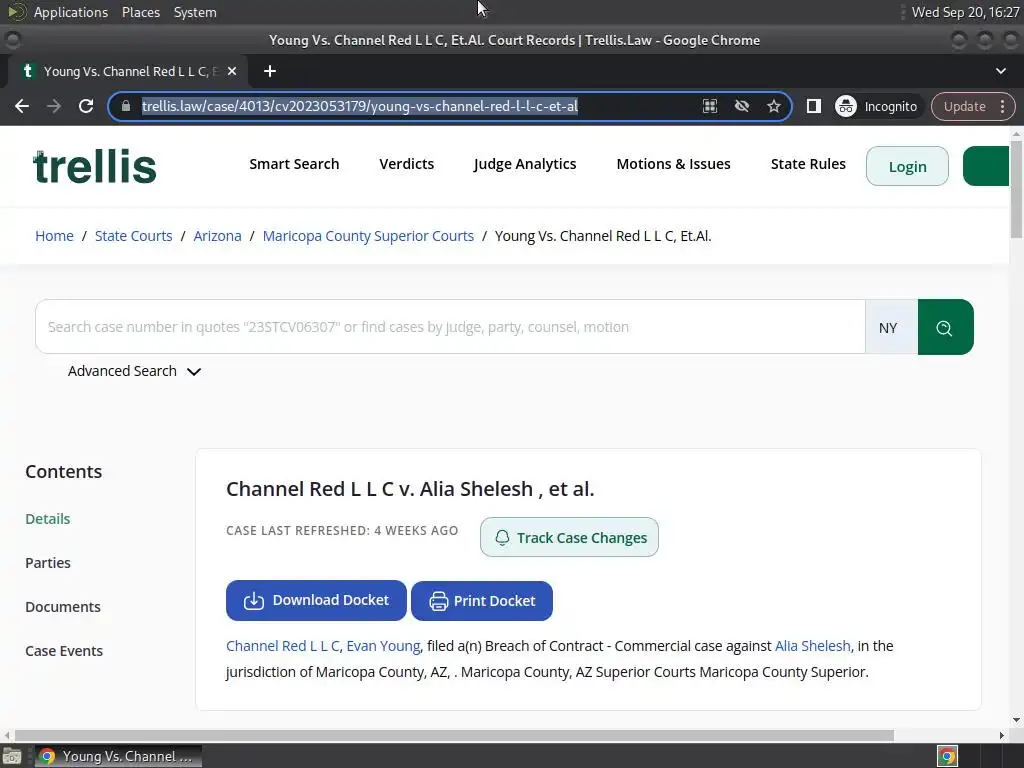This screenshot has width=1024, height=768.
Task: Click the Young Vs. Channel taskbar window entry
Action: pos(118,756)
